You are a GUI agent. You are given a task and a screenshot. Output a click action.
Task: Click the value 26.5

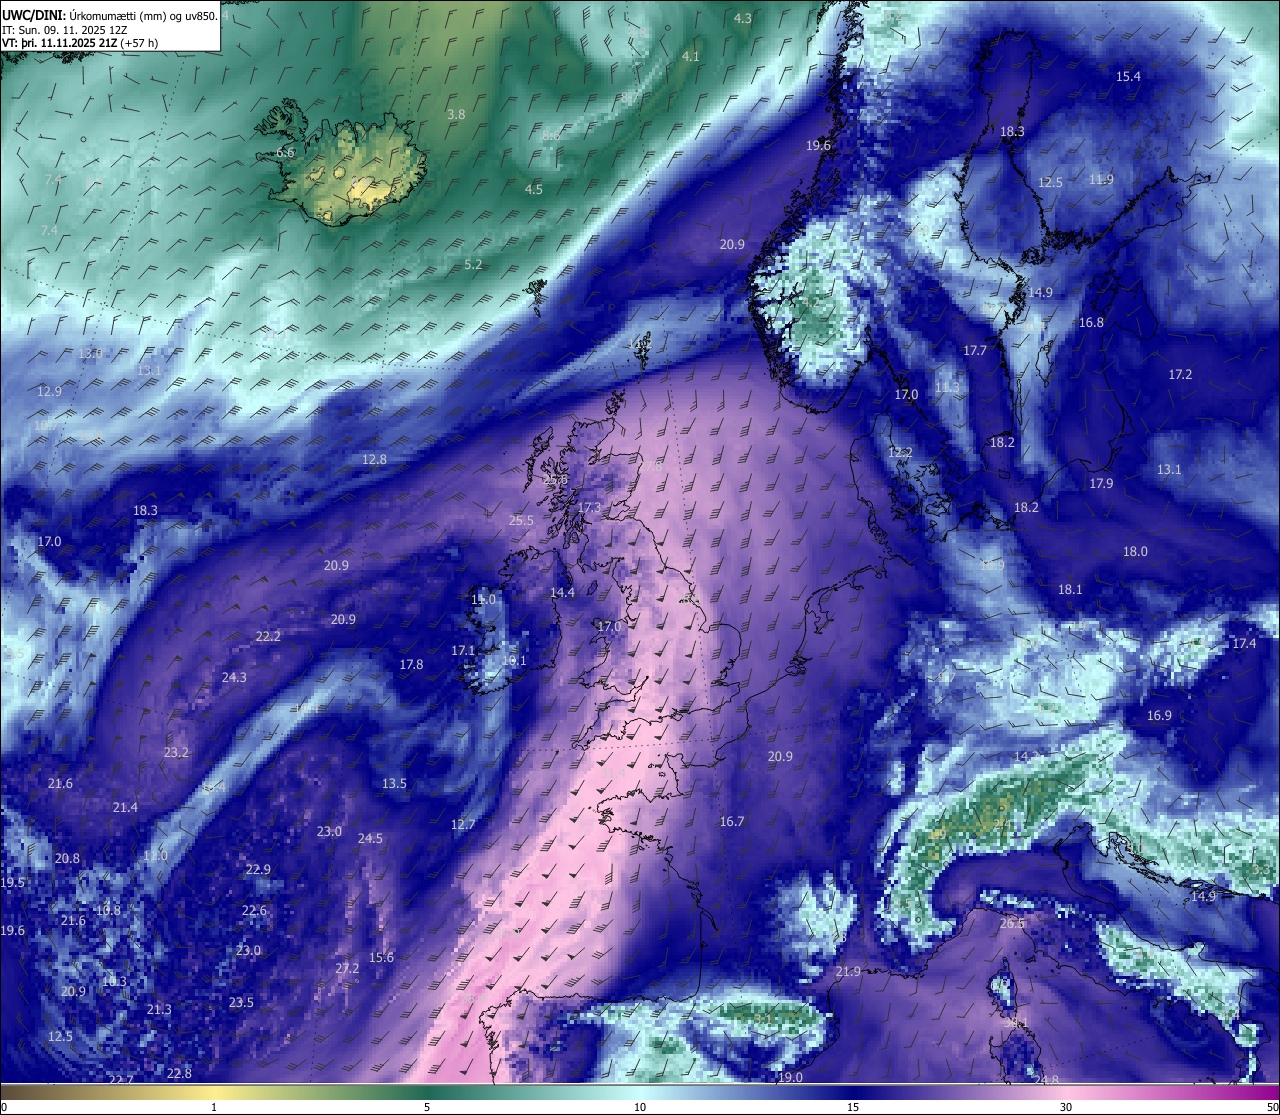(1012, 924)
